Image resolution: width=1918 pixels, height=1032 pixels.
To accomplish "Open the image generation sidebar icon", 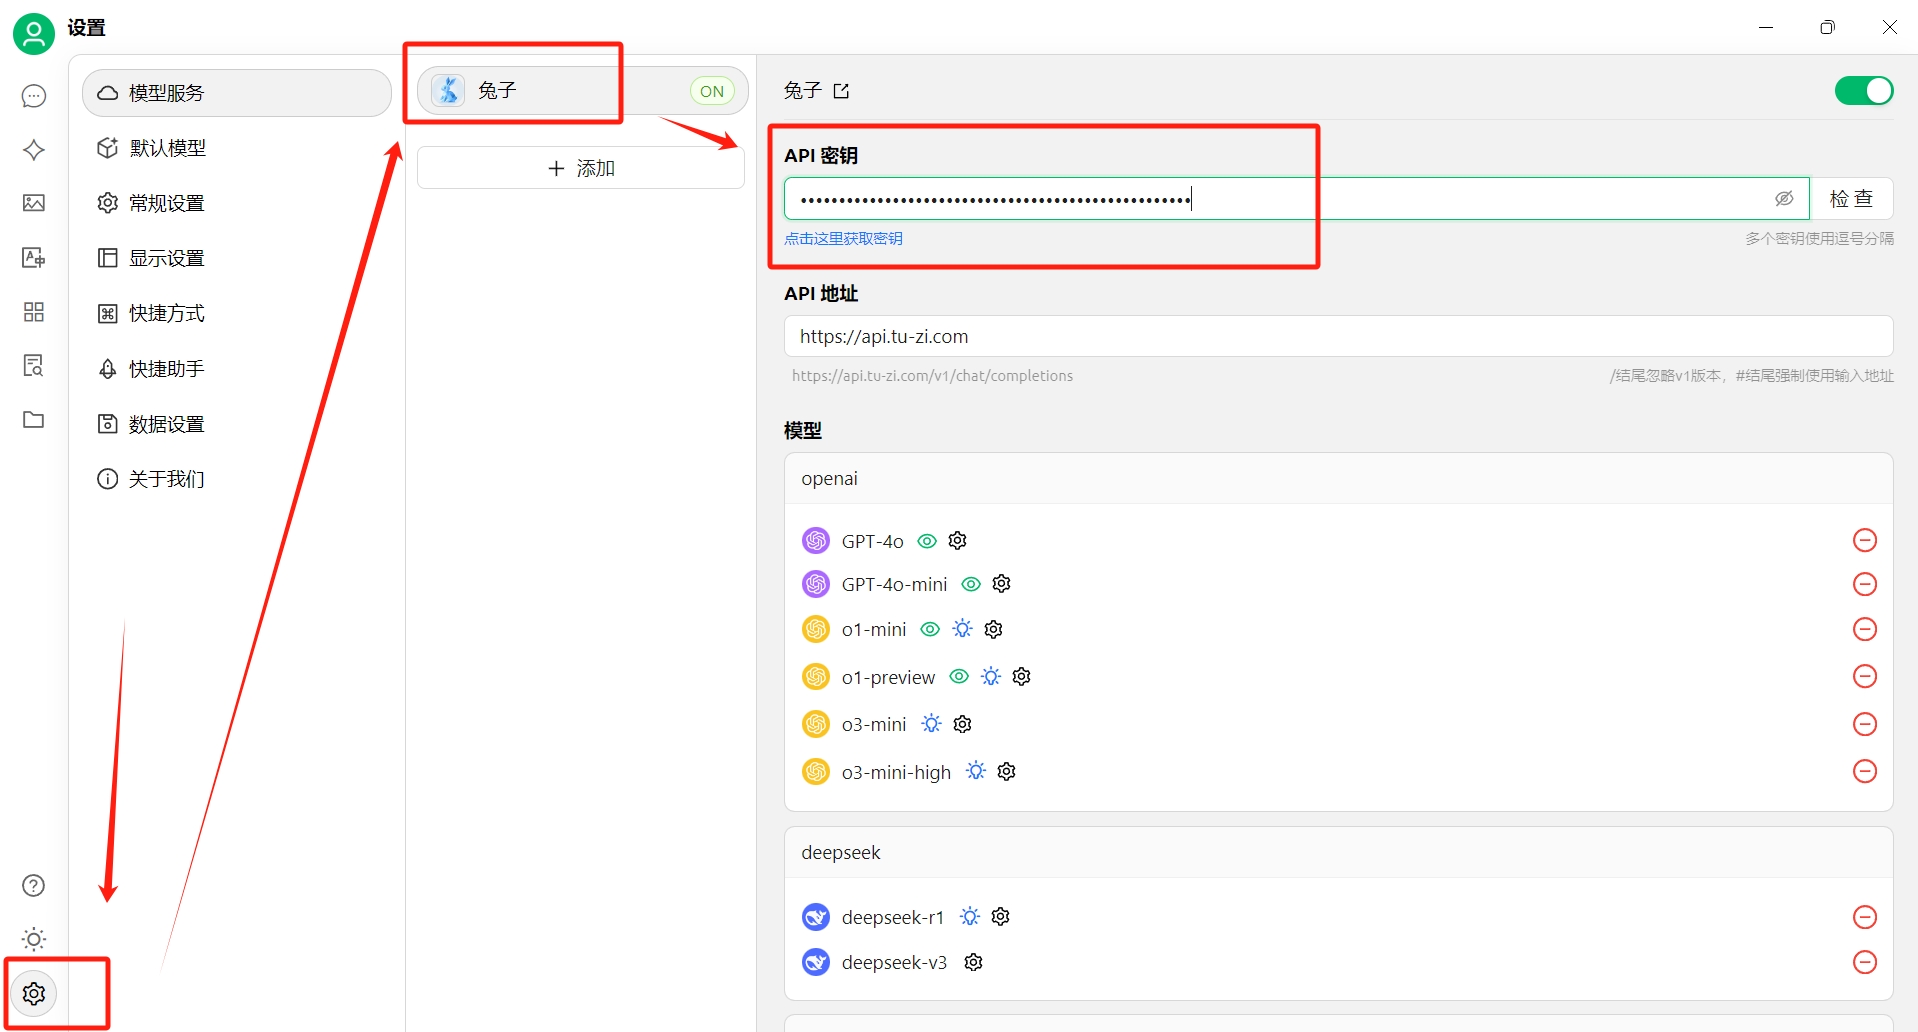I will coord(34,203).
